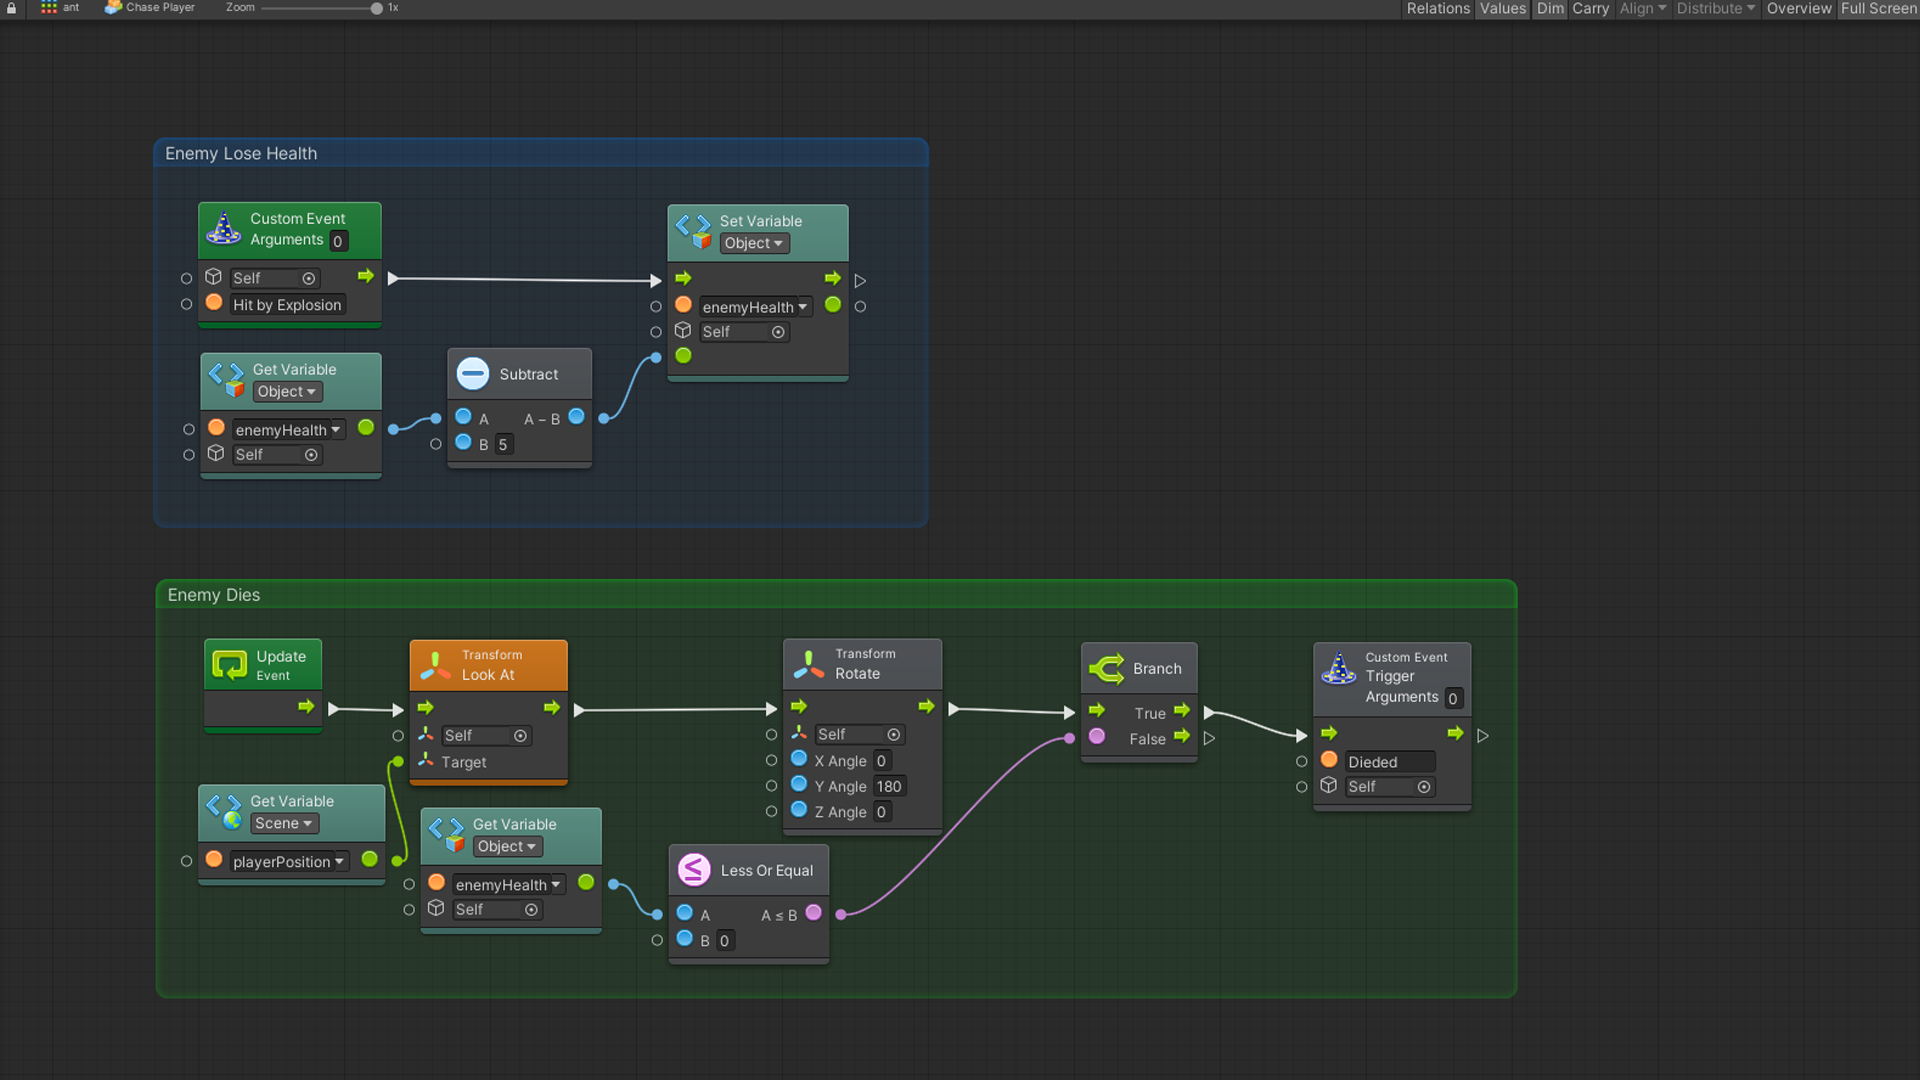The image size is (1920, 1080).
Task: Click the playerPosition green output port
Action: tap(370, 859)
